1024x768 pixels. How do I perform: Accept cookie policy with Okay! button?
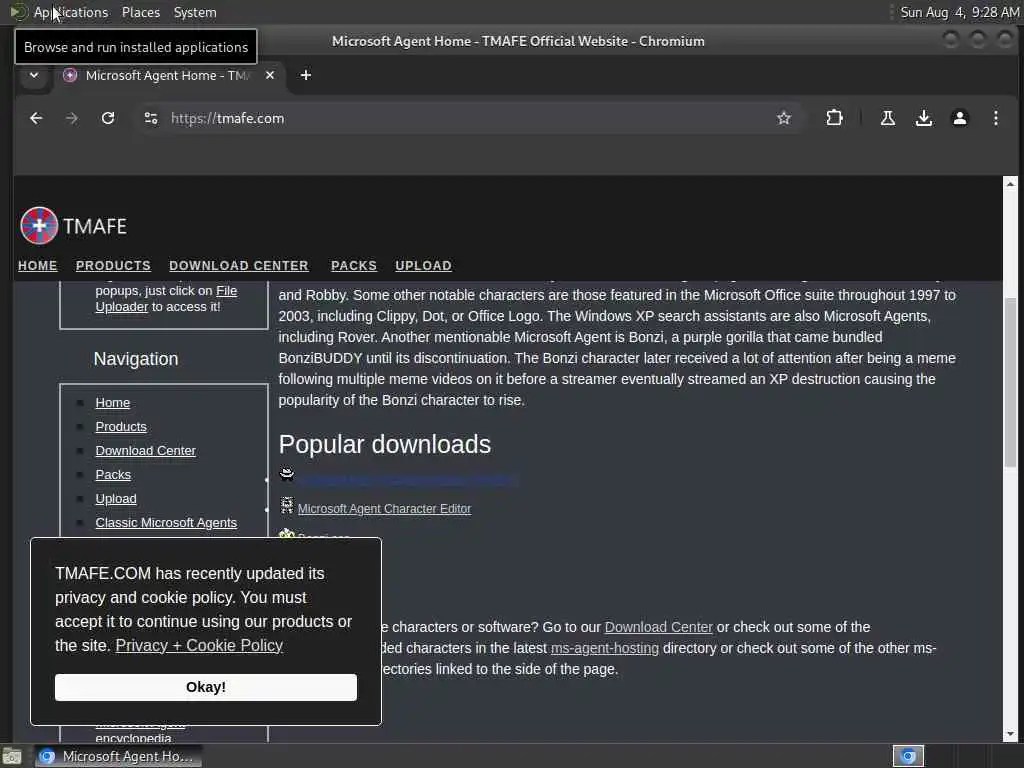[x=206, y=687]
